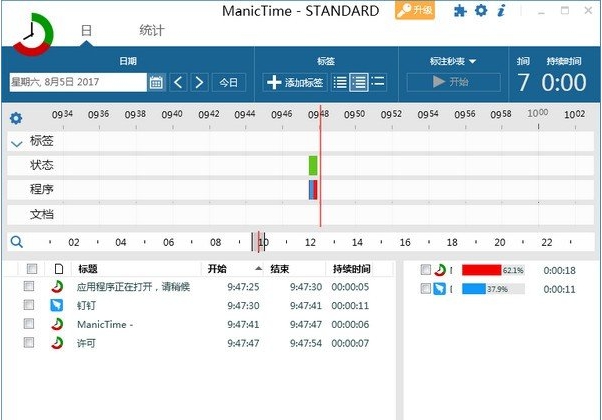Click ManicTime icon in 62.1% summary row
Image resolution: width=602 pixels, height=420 pixels.
[440, 270]
